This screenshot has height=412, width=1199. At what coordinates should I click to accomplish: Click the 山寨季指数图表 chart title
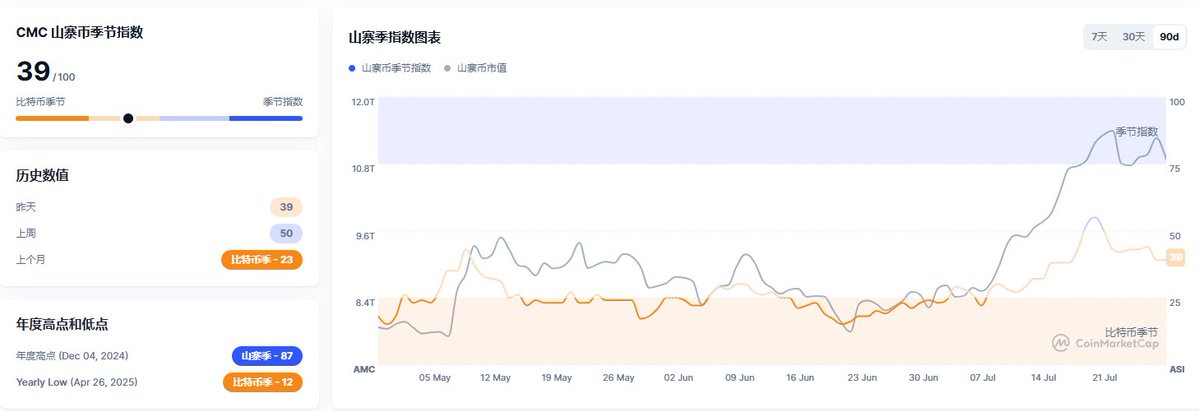394,37
